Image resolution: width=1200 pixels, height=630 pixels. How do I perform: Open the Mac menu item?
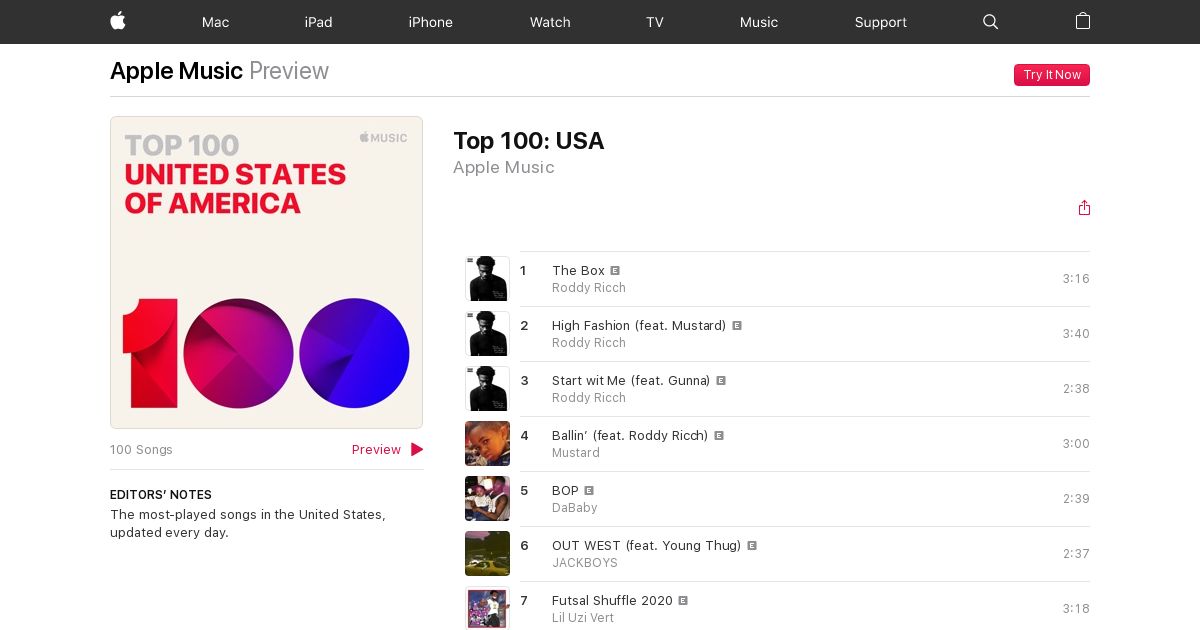(215, 22)
